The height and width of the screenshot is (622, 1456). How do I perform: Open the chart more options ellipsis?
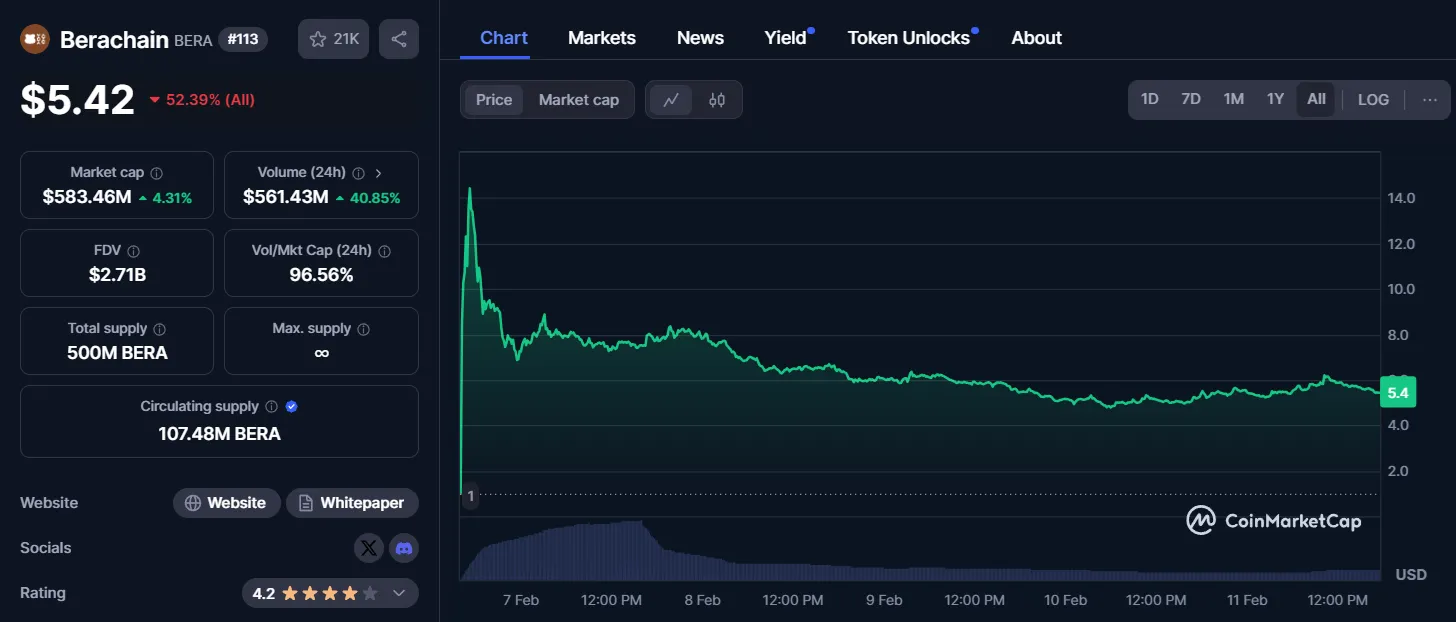tap(1430, 100)
